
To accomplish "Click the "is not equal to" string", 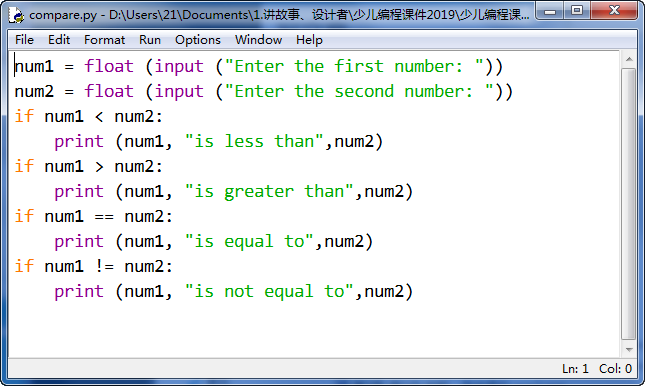I will coord(269,291).
